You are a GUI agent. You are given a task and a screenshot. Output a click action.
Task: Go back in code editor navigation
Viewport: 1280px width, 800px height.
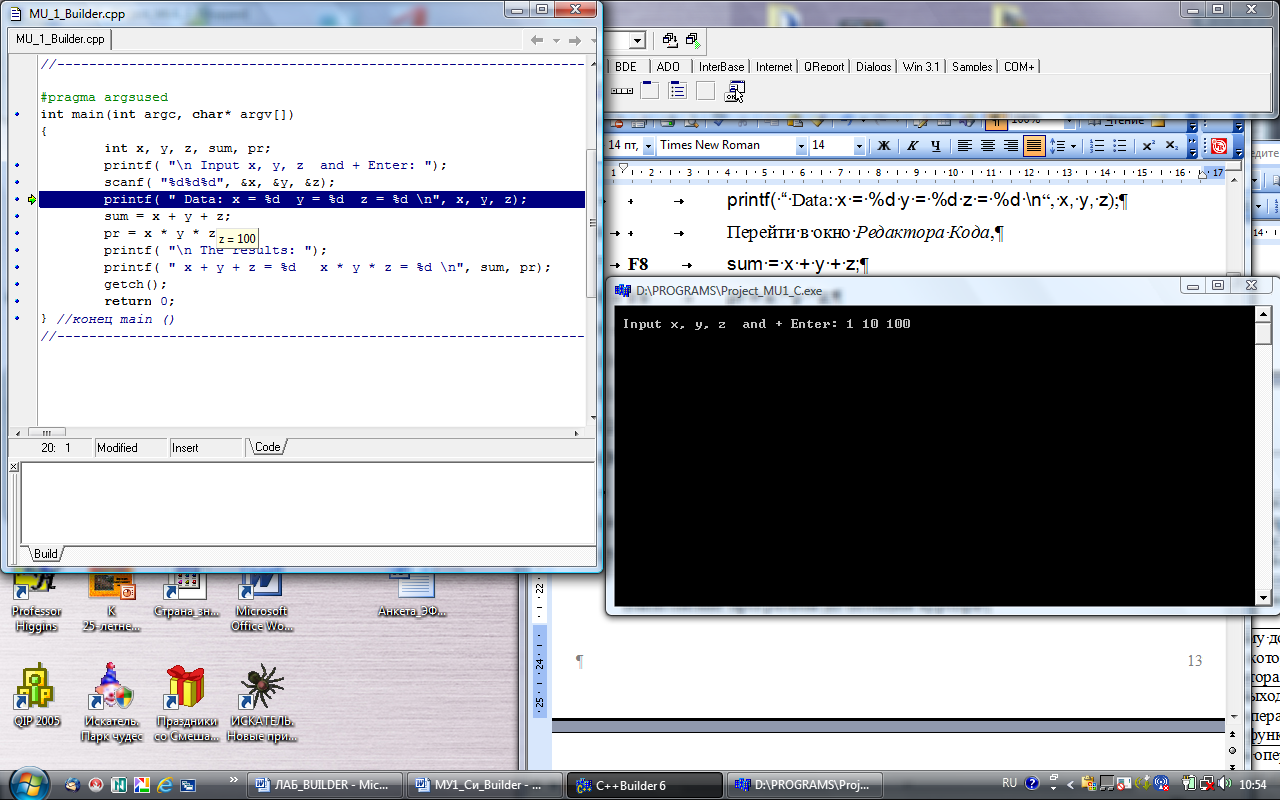[x=537, y=41]
